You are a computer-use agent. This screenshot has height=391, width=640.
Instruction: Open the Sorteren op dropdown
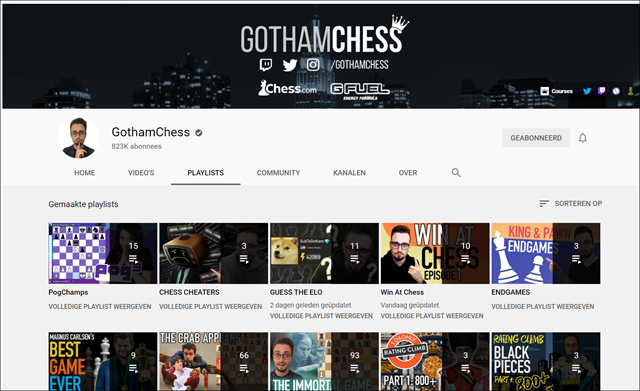point(571,203)
